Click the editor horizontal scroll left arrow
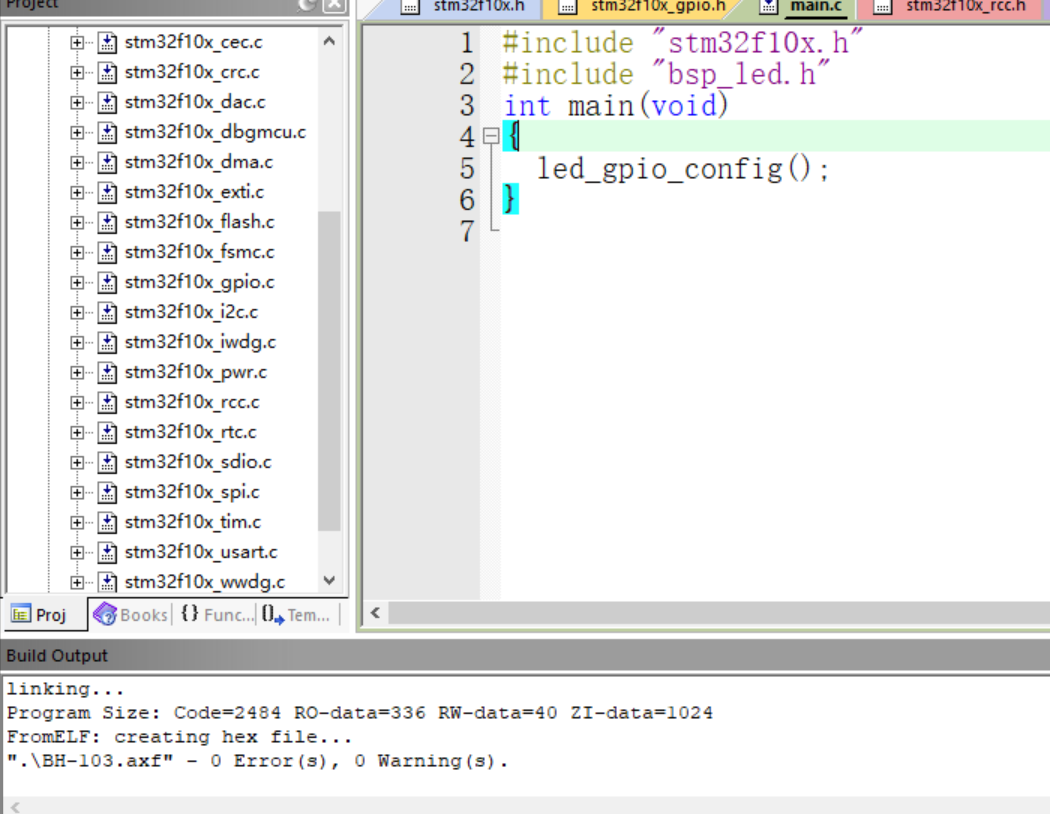 point(375,613)
